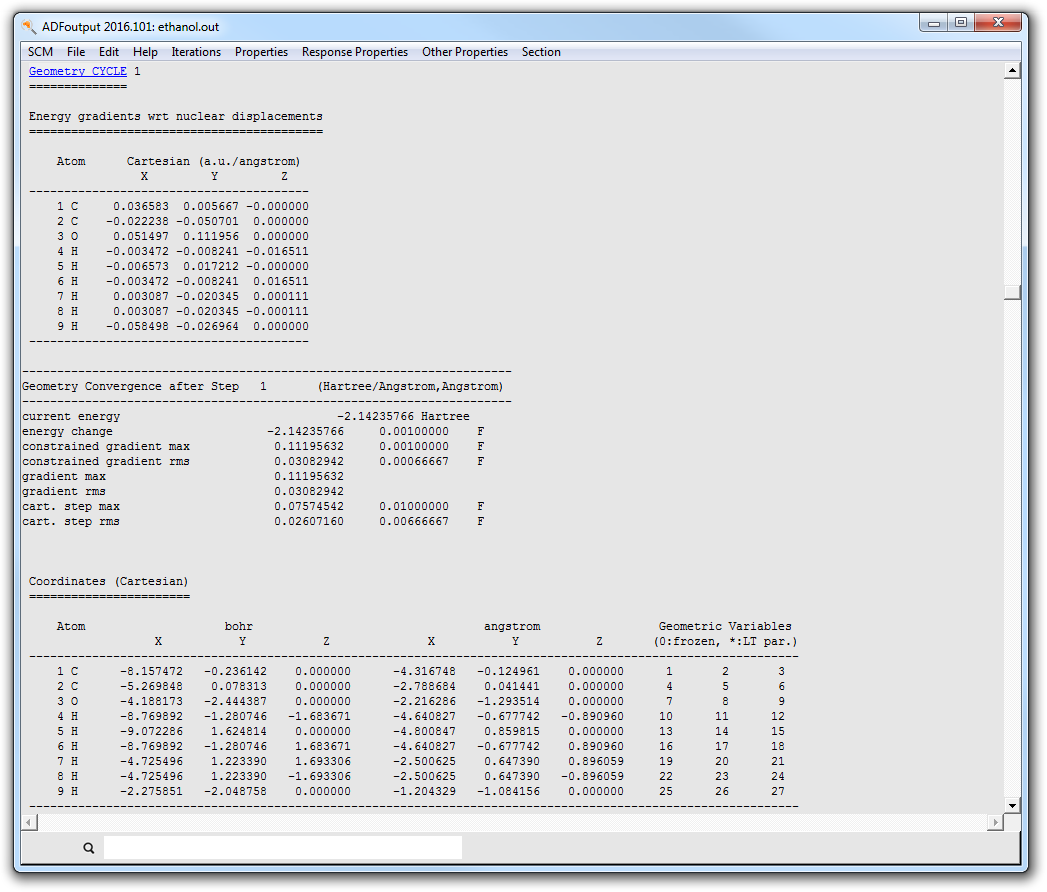Click '(0:frozen, *:LT par.)' legend text

pyautogui.click(x=725, y=642)
